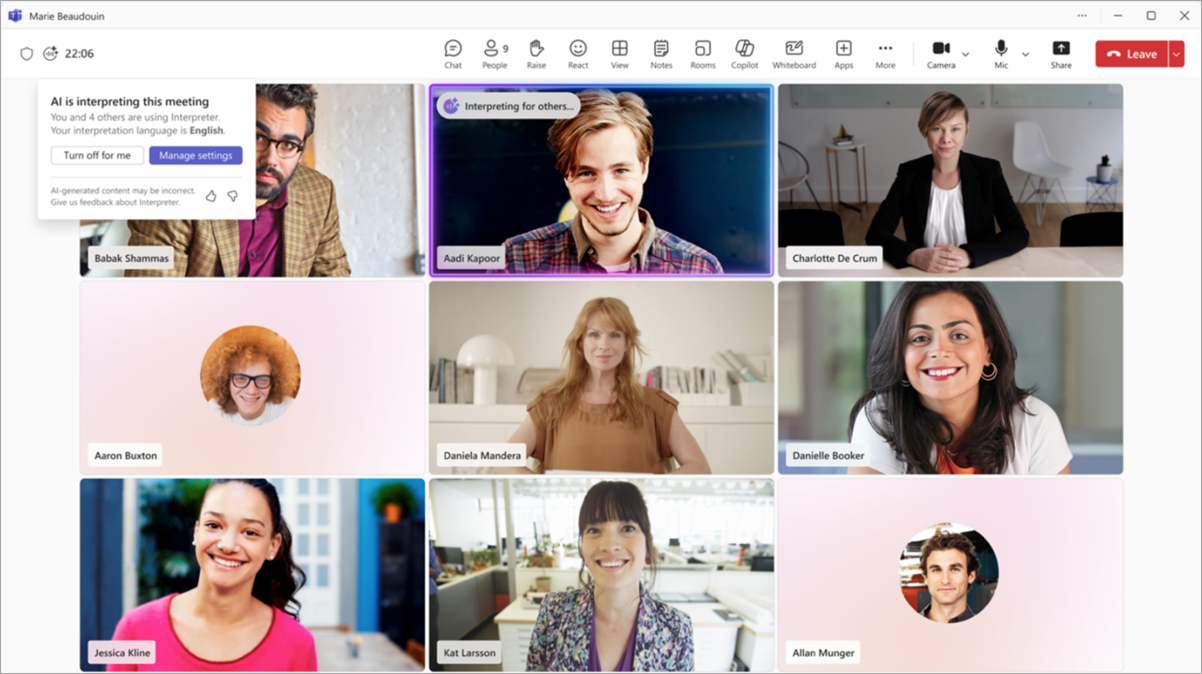Turn off your Camera

[939, 53]
